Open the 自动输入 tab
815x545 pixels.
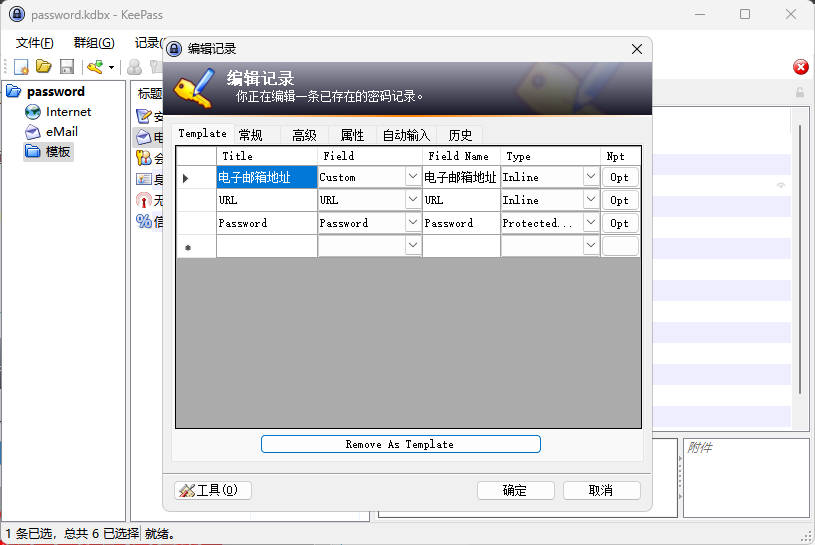tap(406, 135)
